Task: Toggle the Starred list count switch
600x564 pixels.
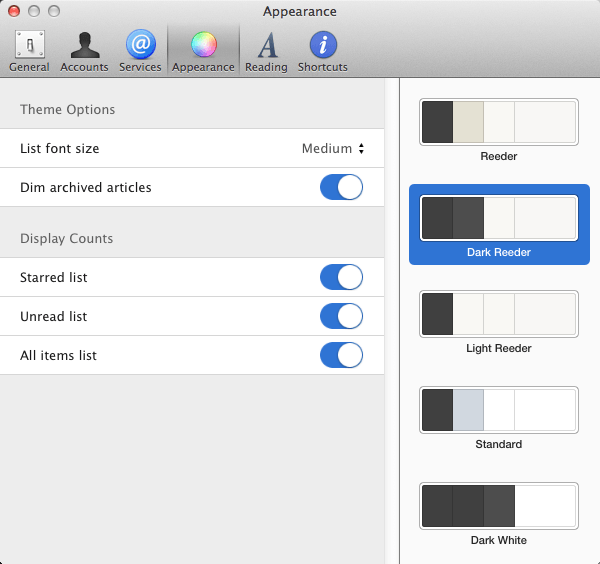Action: pos(341,277)
